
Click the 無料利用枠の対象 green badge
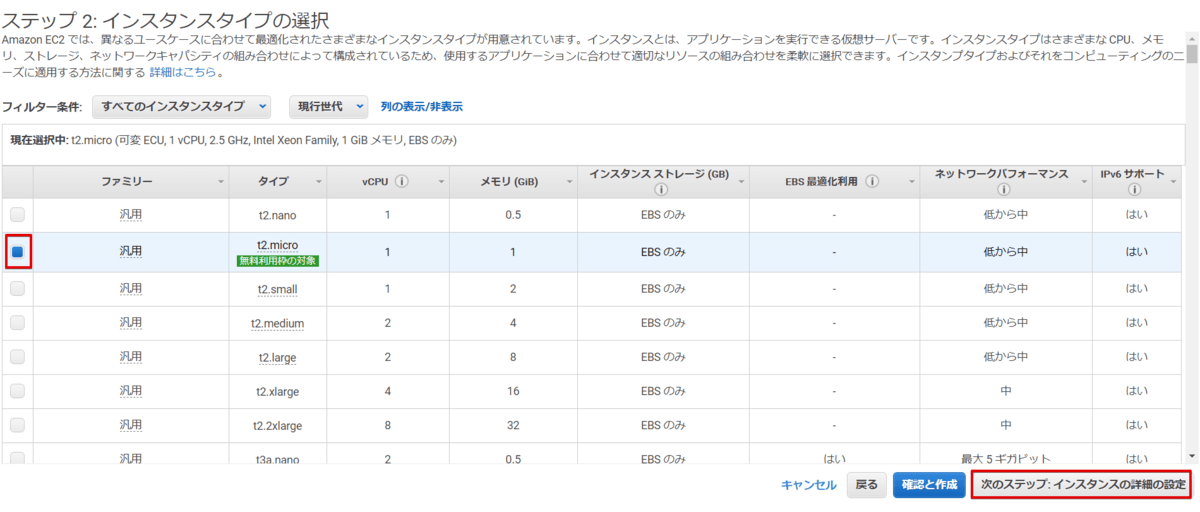pyautogui.click(x=278, y=260)
